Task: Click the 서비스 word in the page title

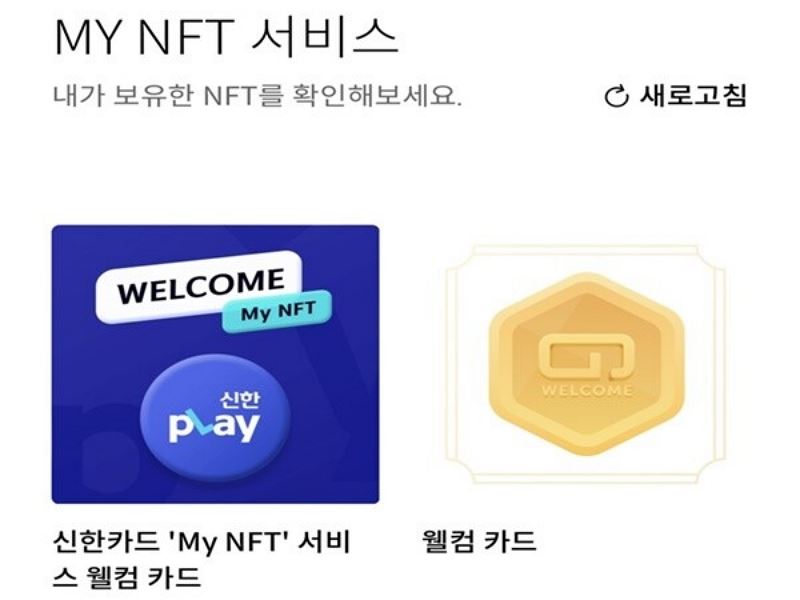Action: point(325,37)
